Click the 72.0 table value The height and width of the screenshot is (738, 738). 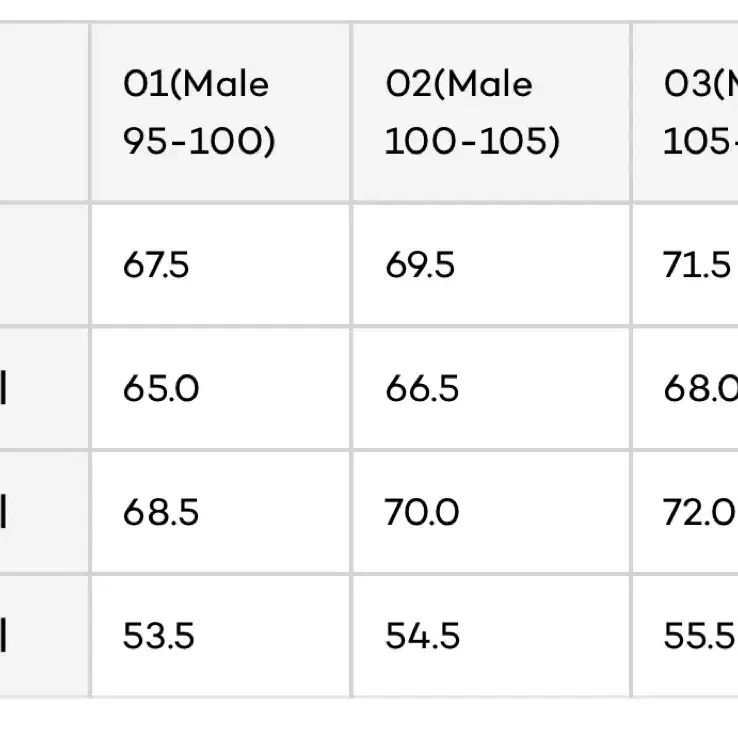685,512
